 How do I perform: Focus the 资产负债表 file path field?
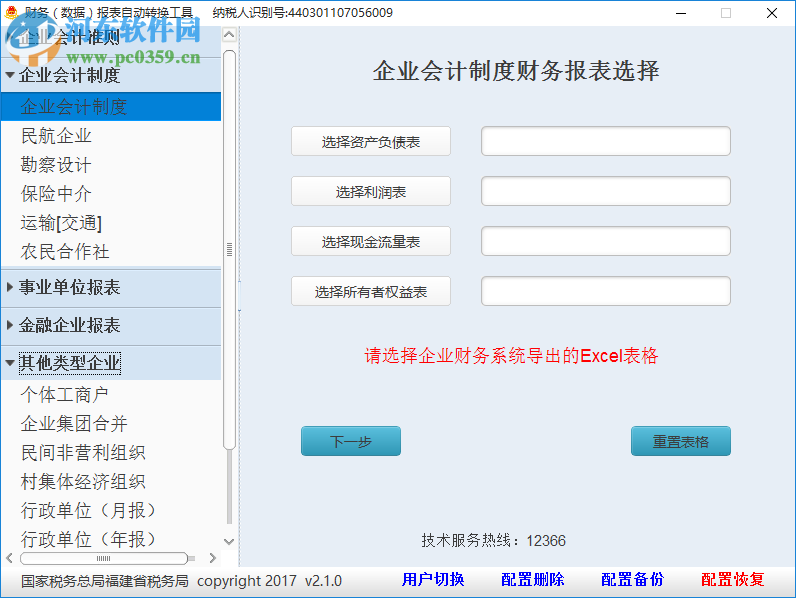tap(606, 141)
